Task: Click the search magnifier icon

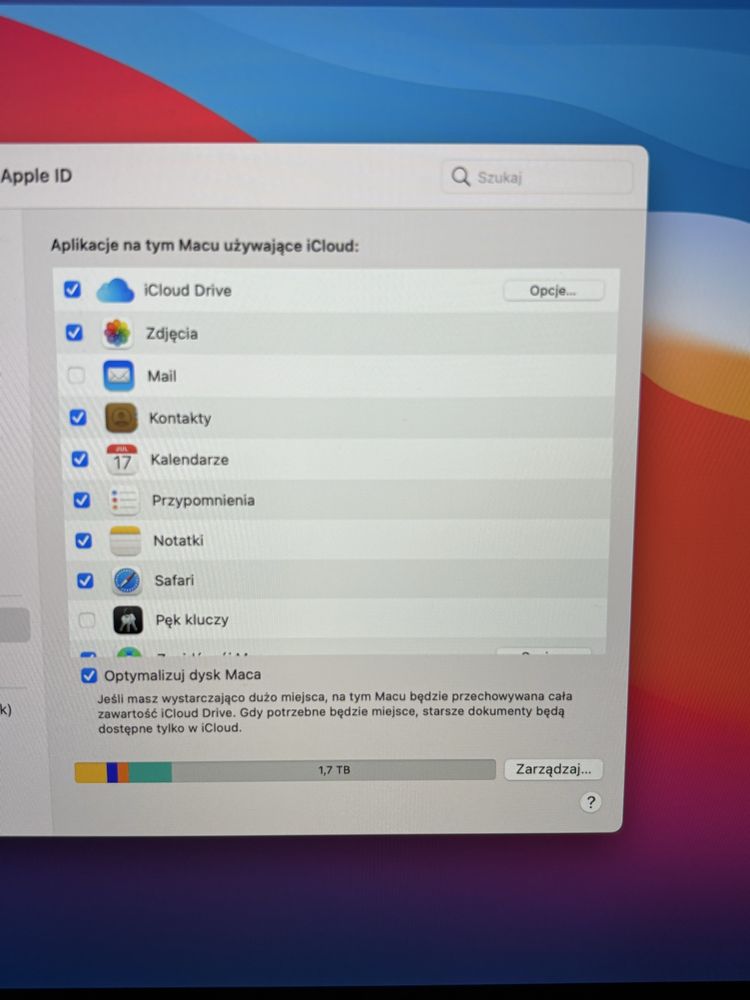Action: point(460,176)
